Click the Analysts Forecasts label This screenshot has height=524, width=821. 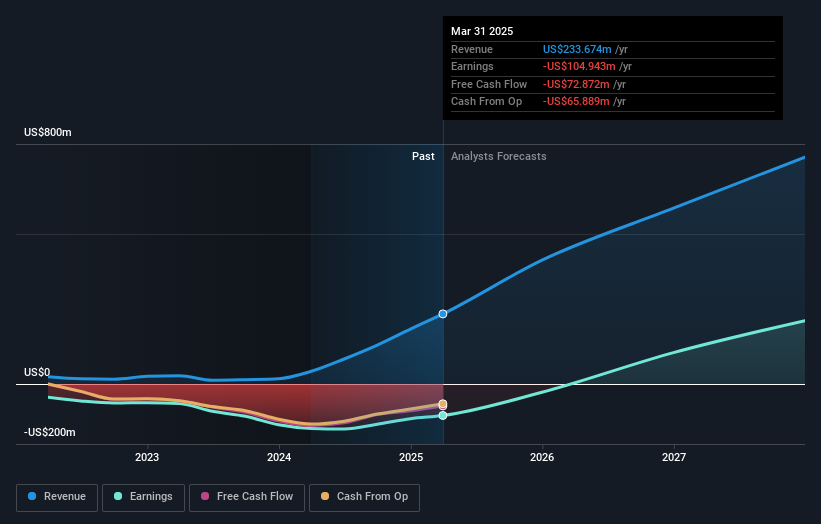(498, 157)
